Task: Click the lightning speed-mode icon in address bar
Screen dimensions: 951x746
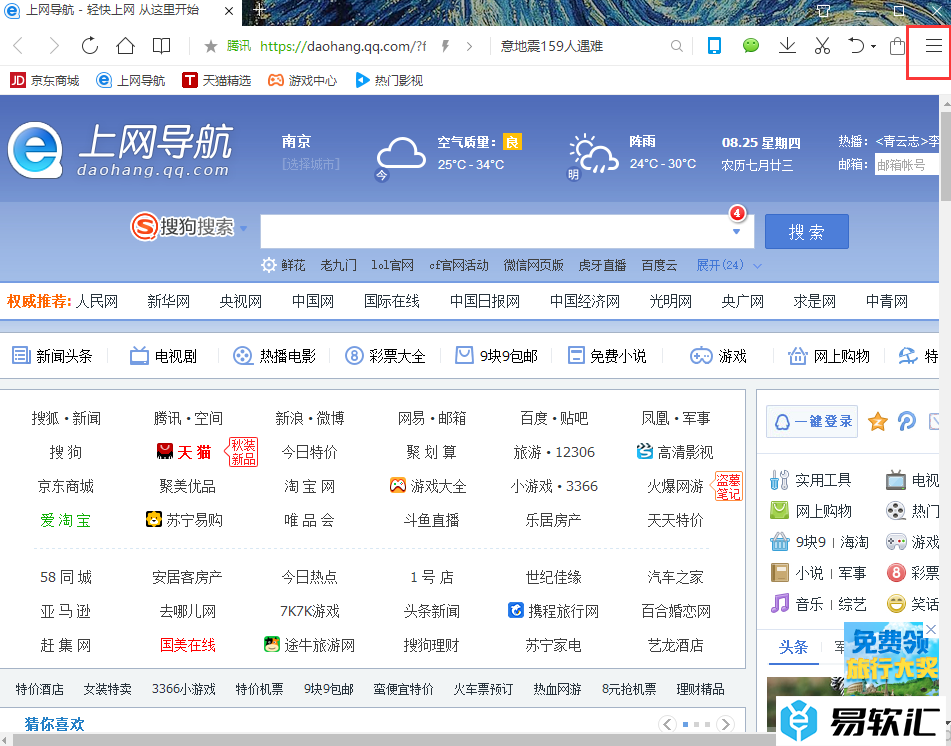Action: coord(446,46)
